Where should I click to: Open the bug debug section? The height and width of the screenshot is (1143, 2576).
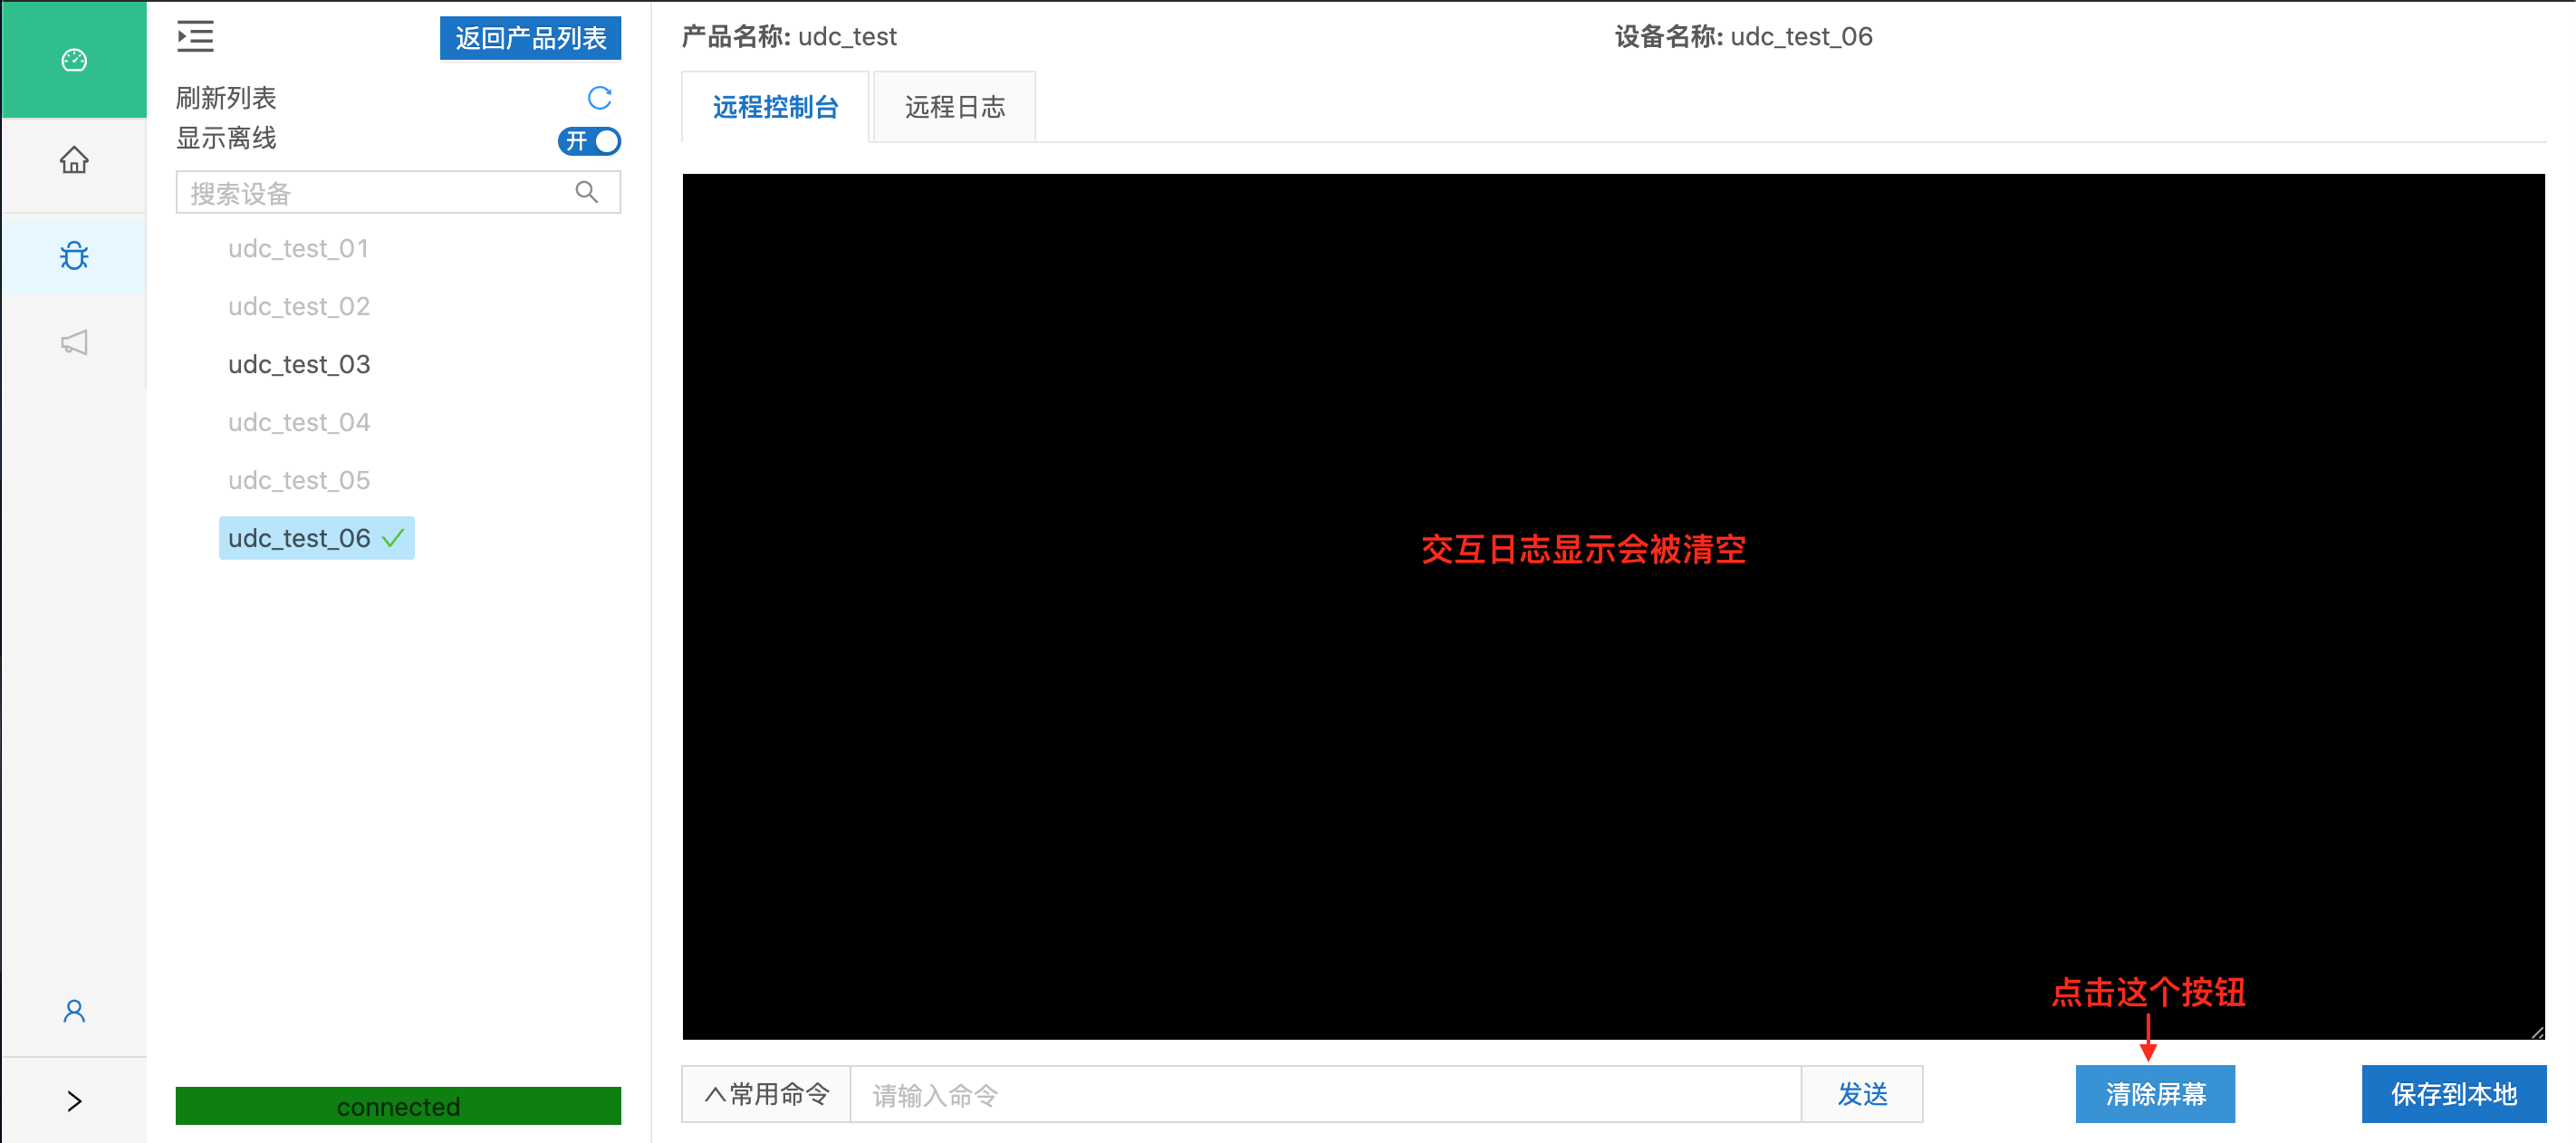pos(74,256)
